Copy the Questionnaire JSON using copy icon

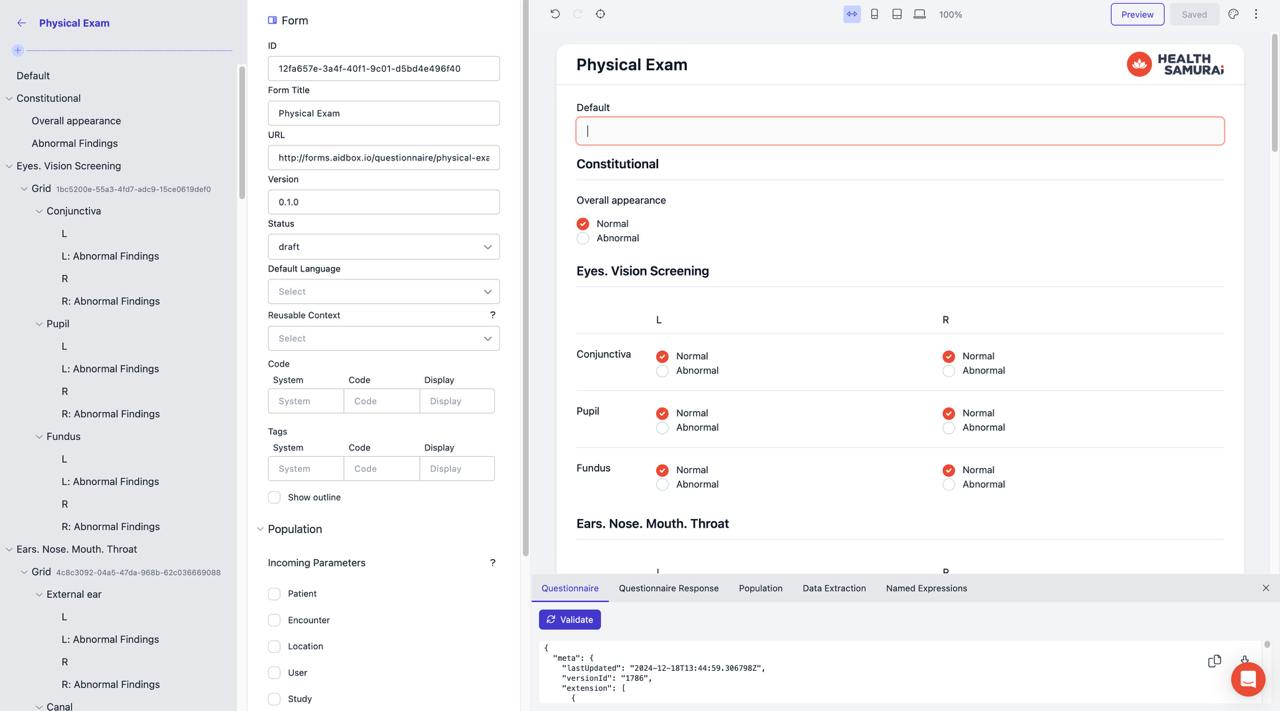[x=1214, y=661]
